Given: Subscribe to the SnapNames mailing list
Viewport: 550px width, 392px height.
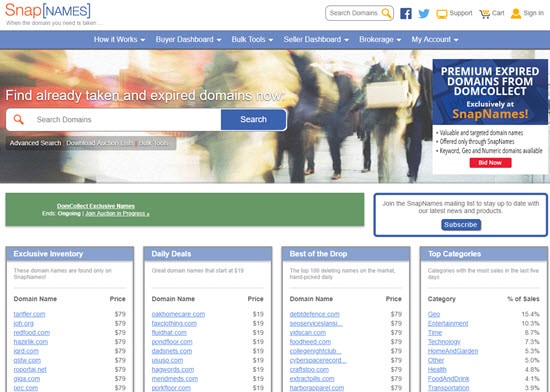Looking at the screenshot, I should tap(461, 225).
